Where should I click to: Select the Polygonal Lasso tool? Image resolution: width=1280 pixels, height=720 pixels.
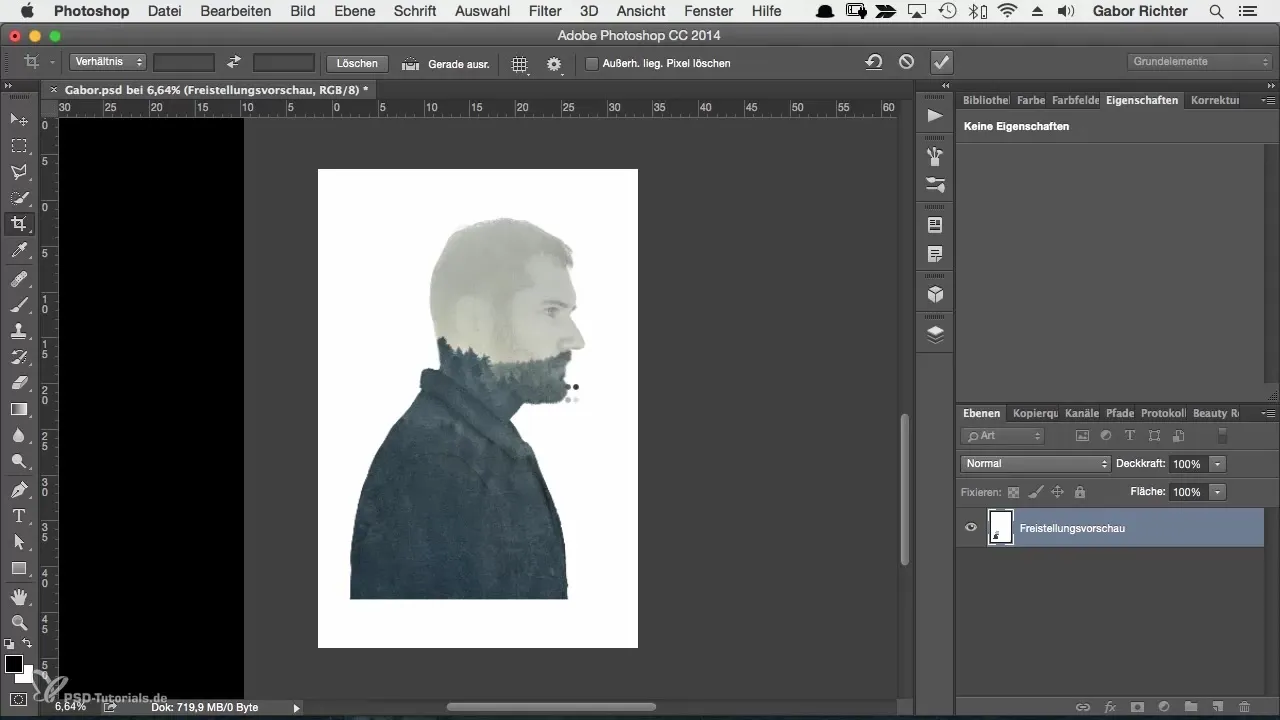click(19, 172)
